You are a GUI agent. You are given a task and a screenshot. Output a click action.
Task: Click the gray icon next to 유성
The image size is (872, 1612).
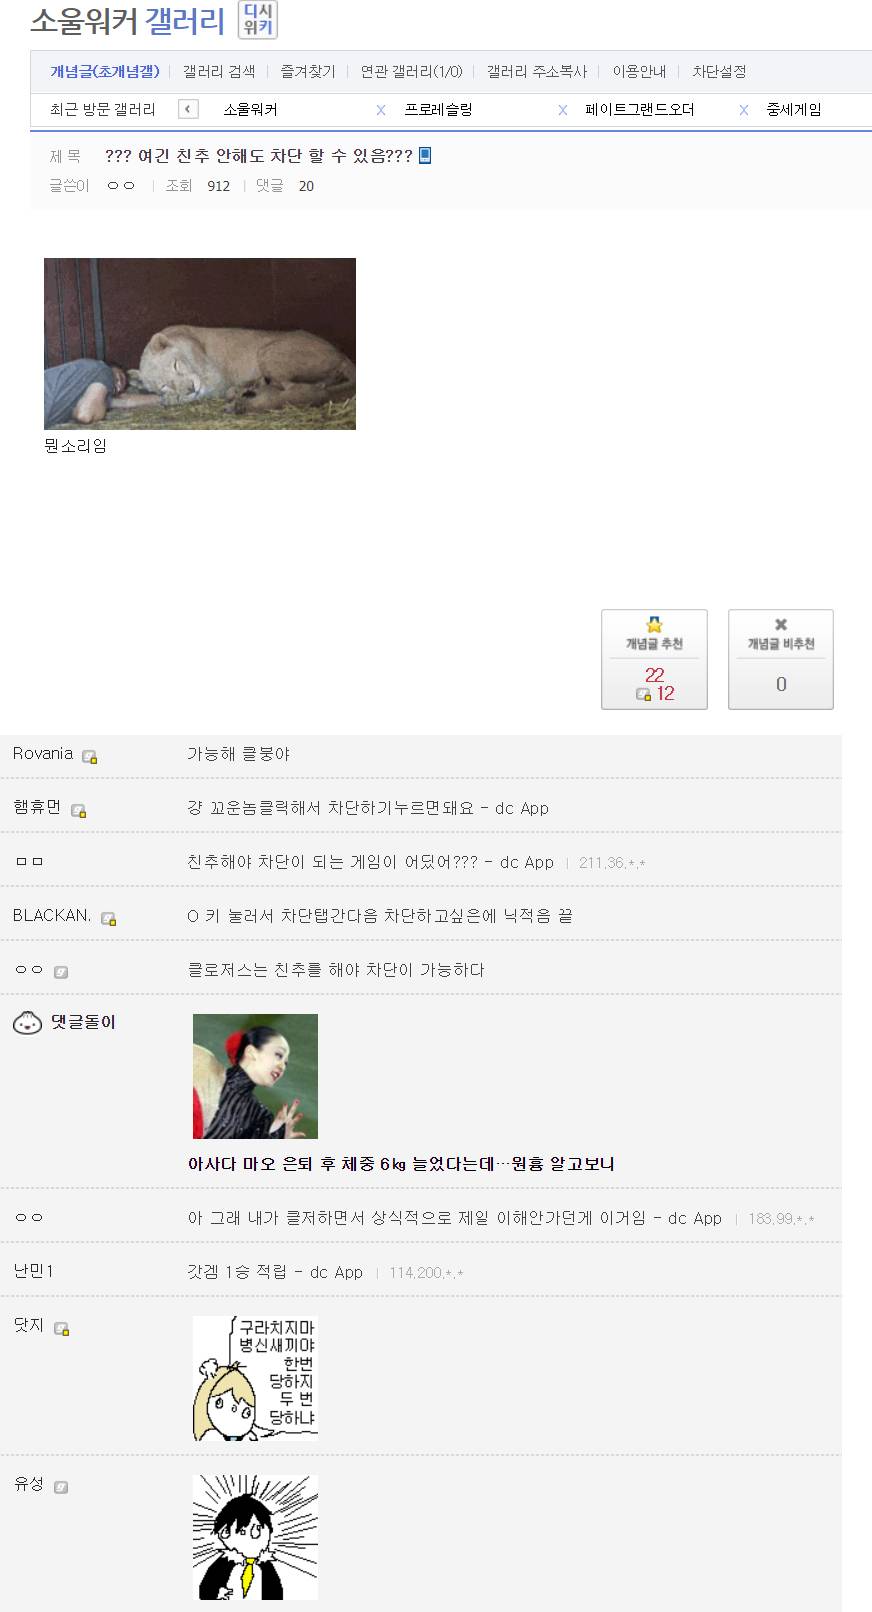(x=61, y=1487)
